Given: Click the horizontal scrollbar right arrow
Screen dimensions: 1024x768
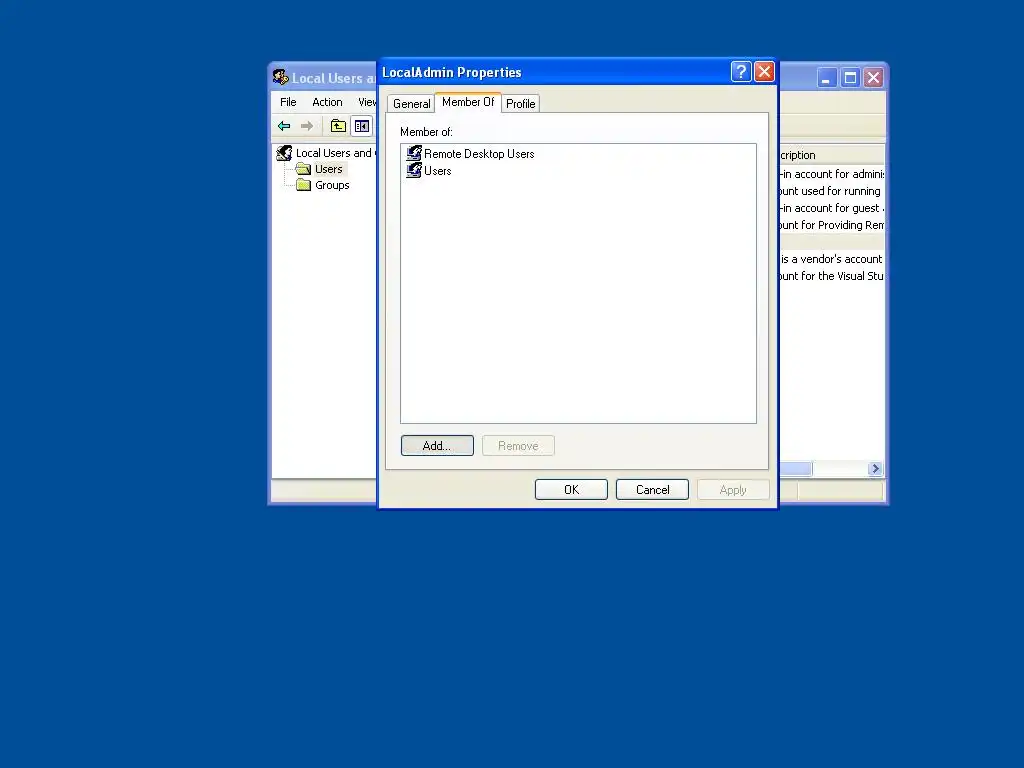Looking at the screenshot, I should click(x=876, y=469).
